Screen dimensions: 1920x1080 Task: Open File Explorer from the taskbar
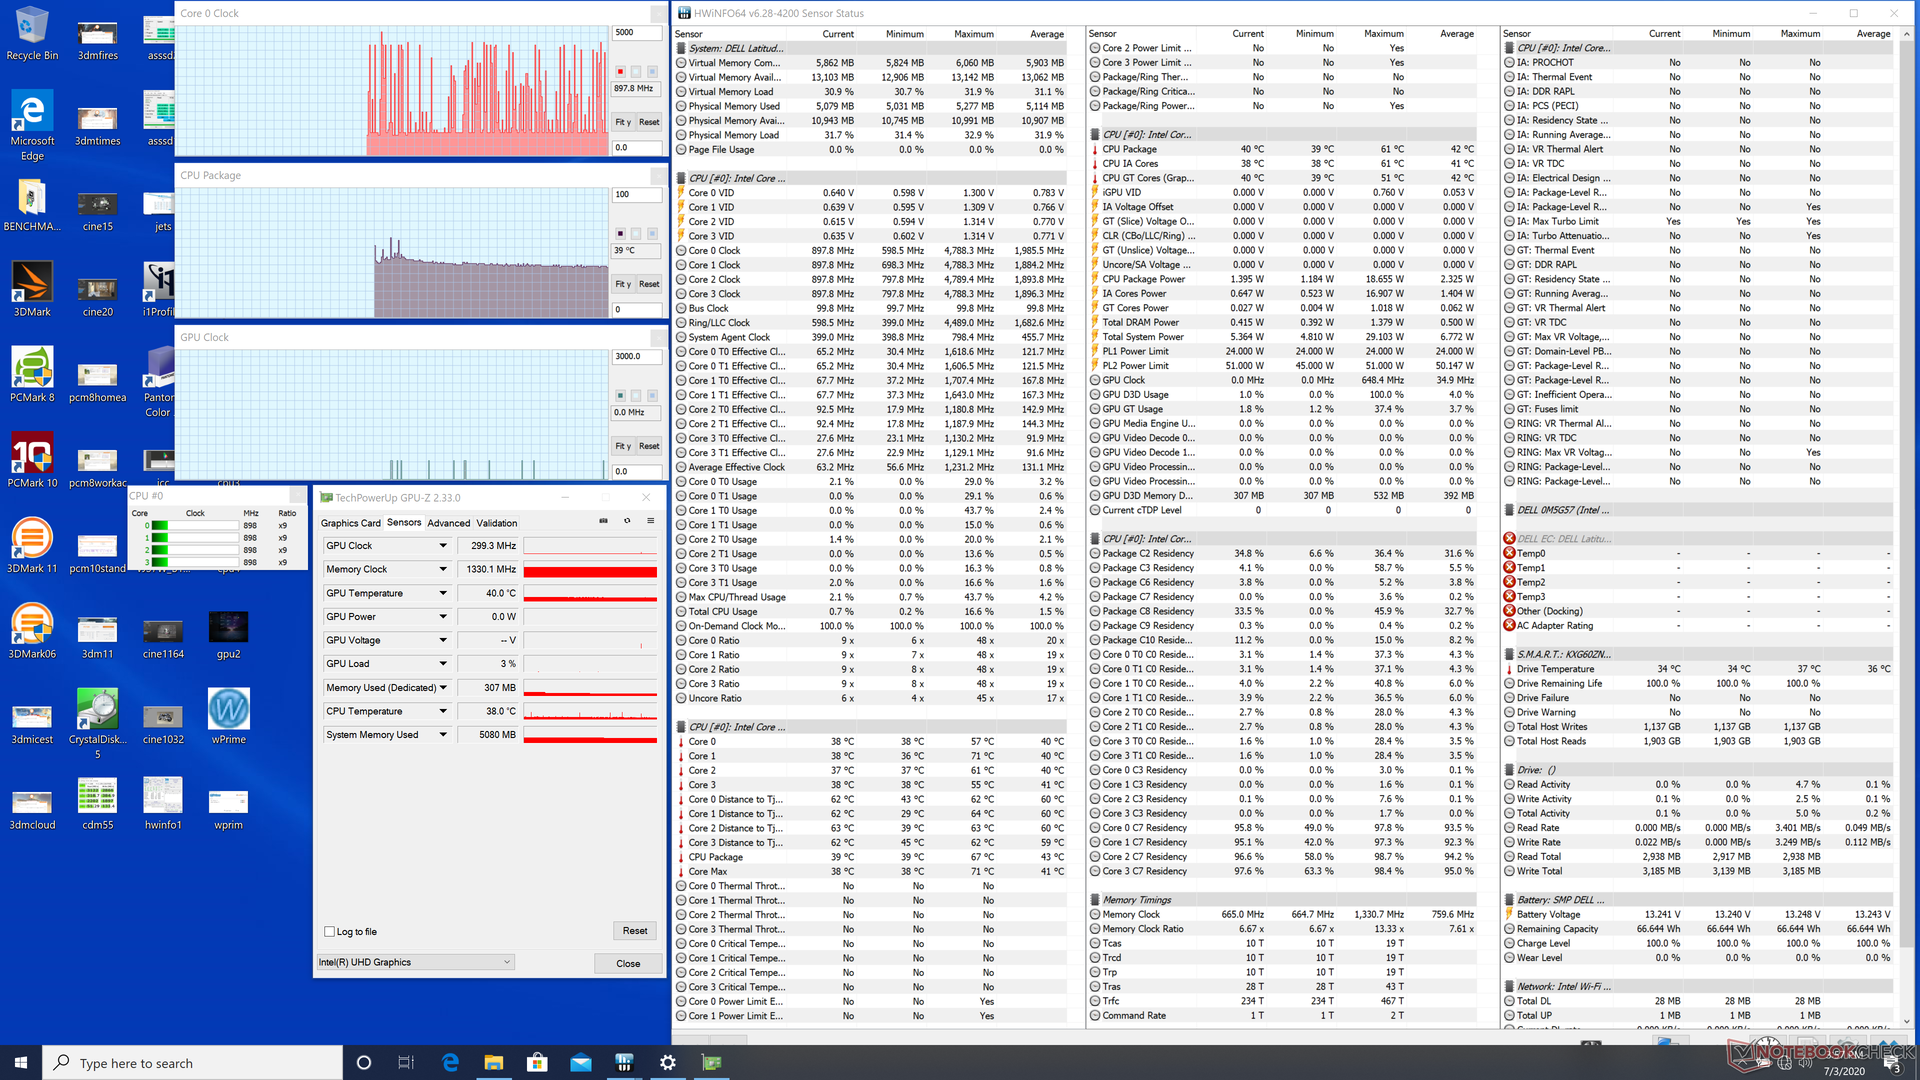(494, 1062)
